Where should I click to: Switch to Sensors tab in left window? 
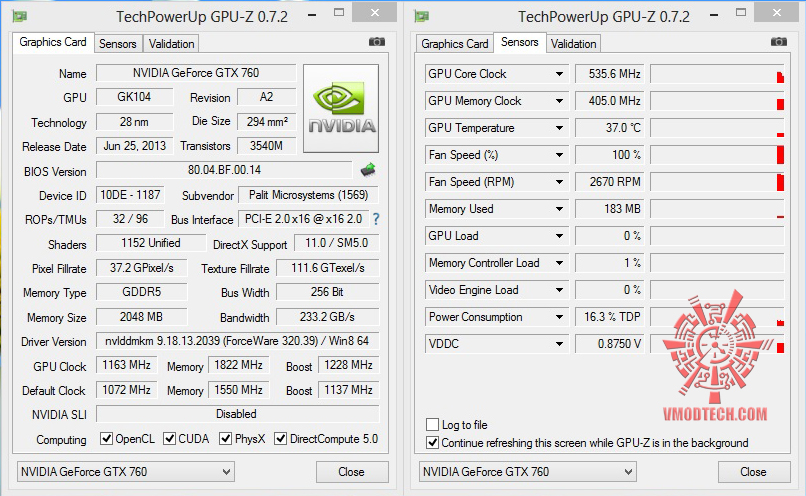[x=118, y=44]
